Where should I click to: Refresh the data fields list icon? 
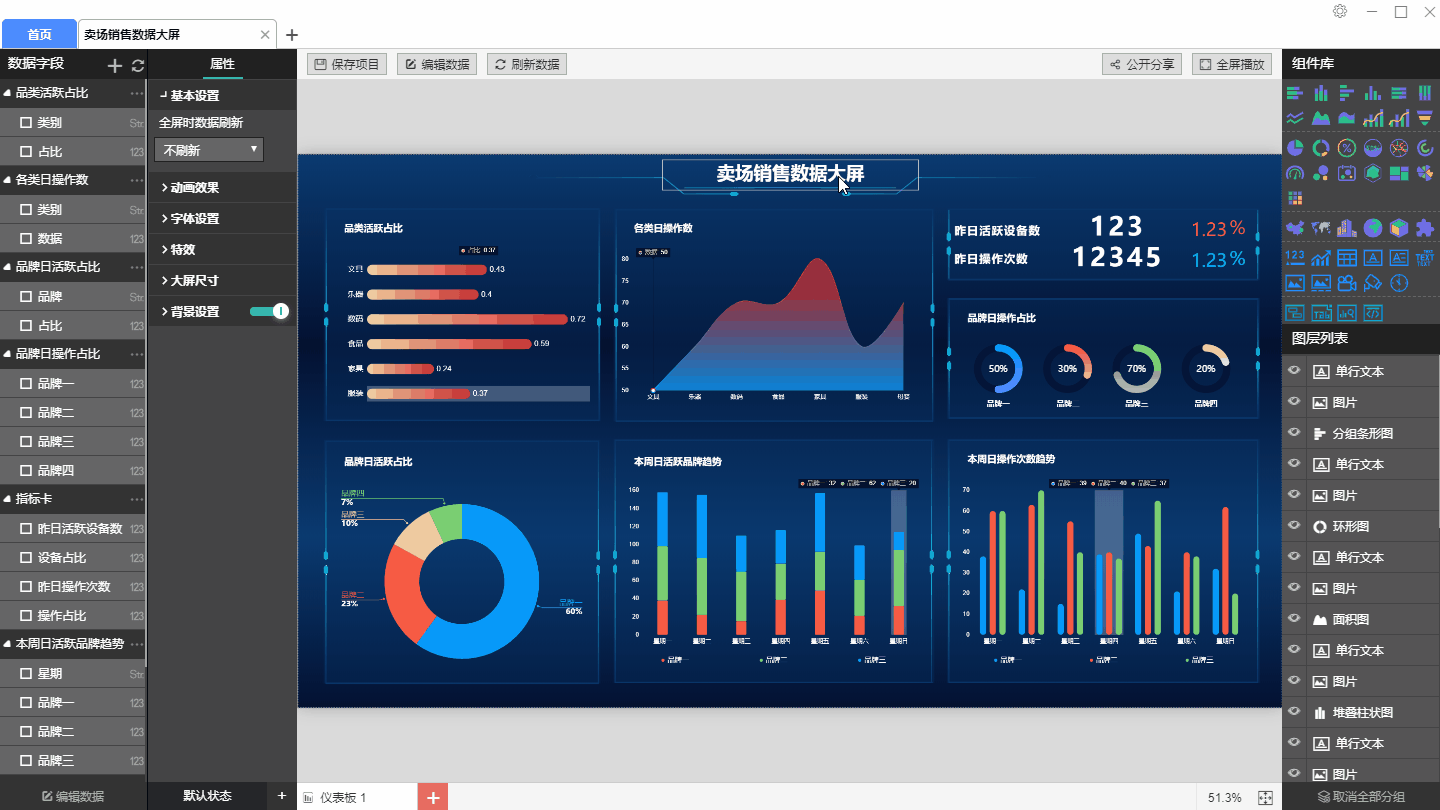tap(138, 65)
